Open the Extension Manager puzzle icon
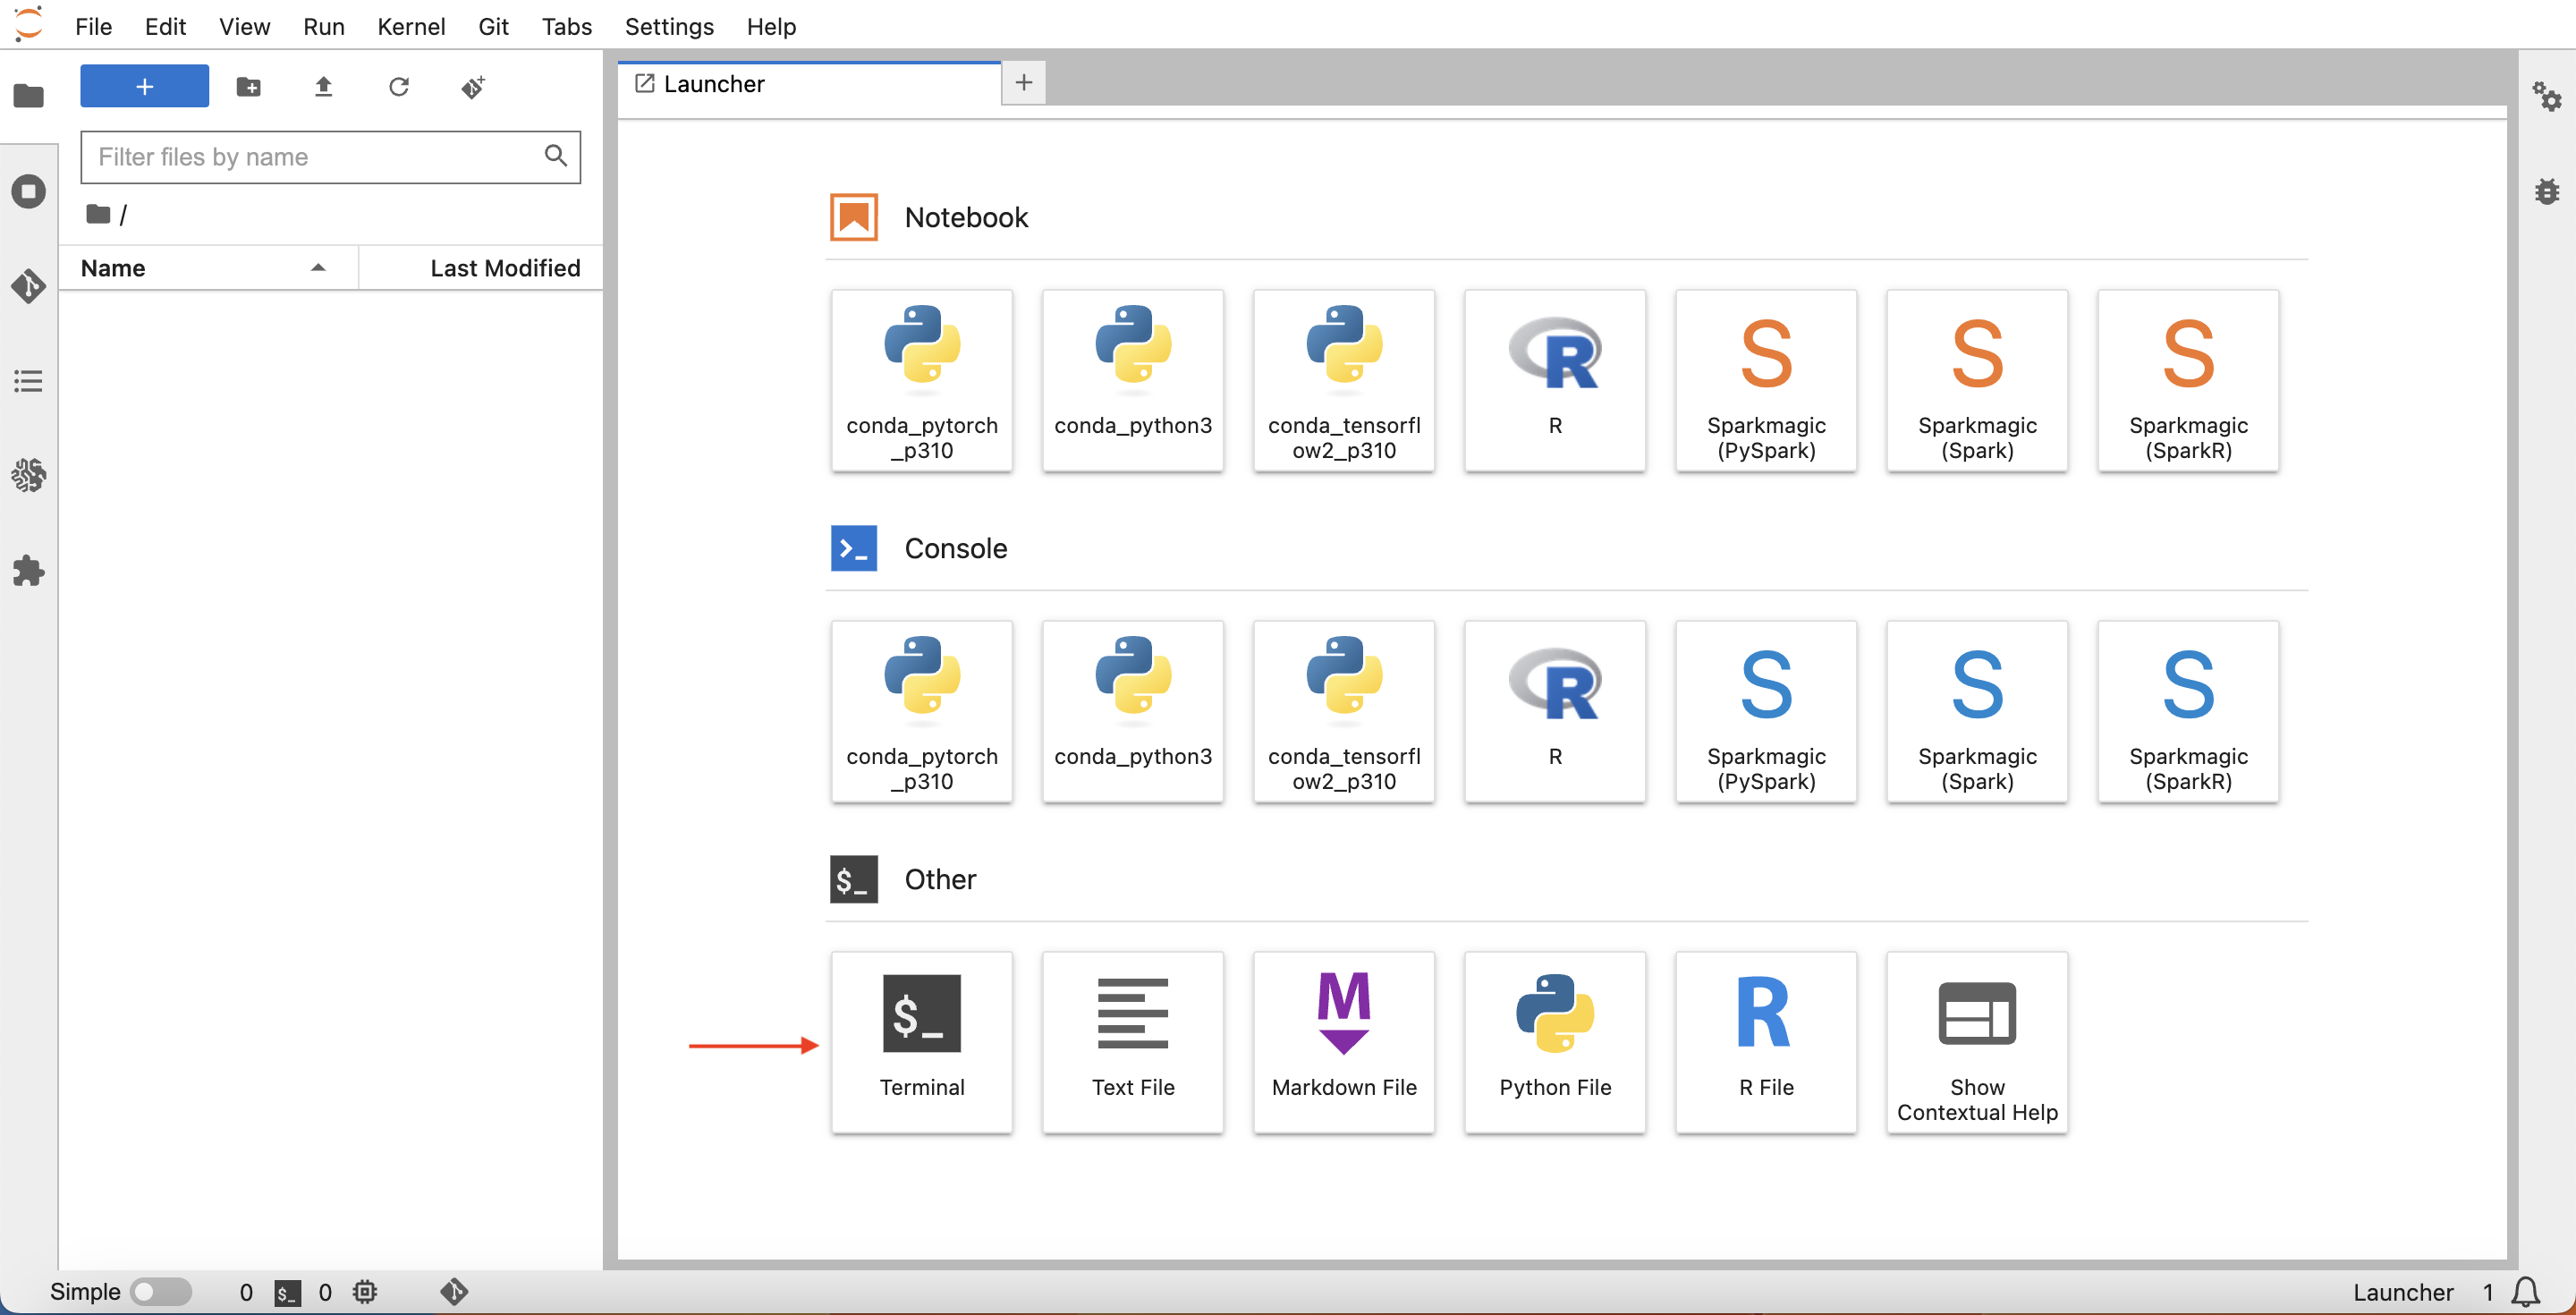2576x1315 pixels. pyautogui.click(x=28, y=571)
